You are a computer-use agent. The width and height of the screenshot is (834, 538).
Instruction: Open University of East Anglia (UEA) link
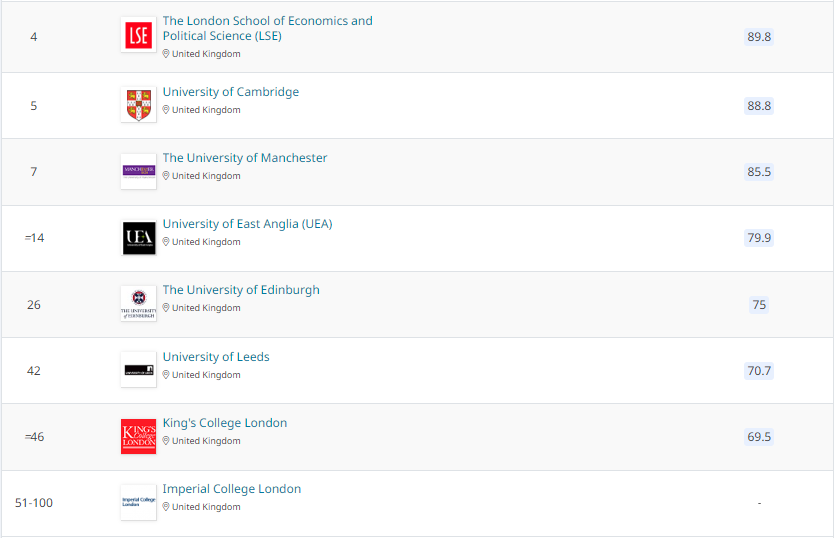tap(247, 224)
